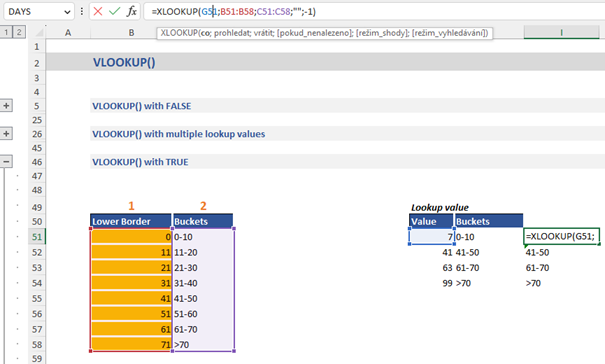Click the lookup value cell containing 7
The image size is (605, 364).
tap(431, 237)
